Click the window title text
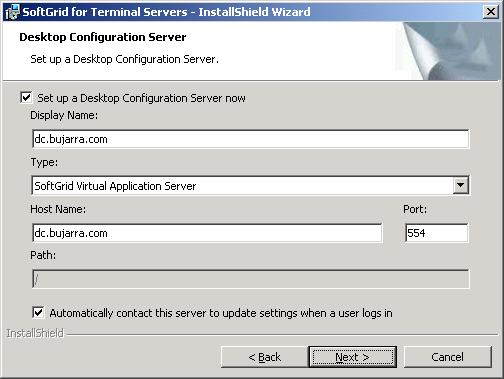The image size is (504, 379). pos(166,12)
